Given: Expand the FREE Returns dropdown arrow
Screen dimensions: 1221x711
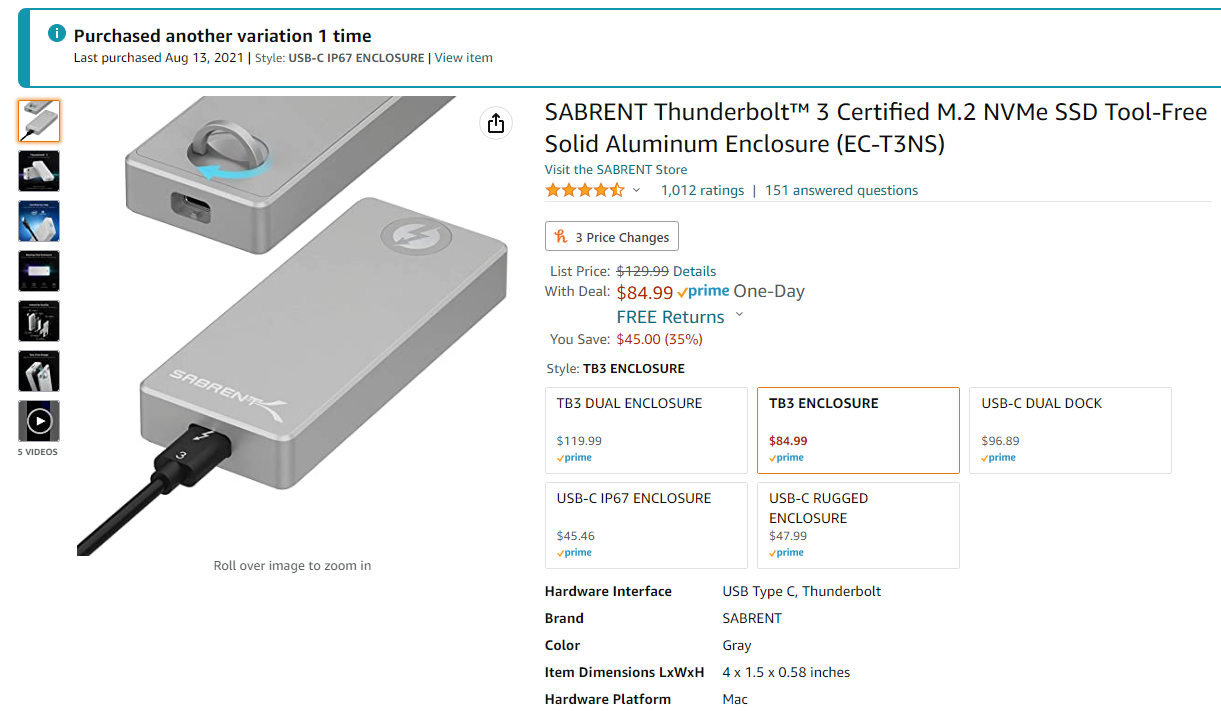Looking at the screenshot, I should [739, 315].
